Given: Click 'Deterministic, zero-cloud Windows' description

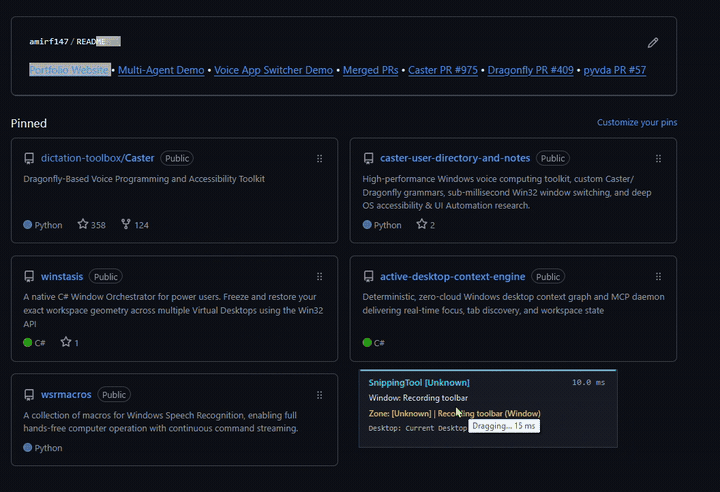Looking at the screenshot, I should pyautogui.click(x=513, y=304).
